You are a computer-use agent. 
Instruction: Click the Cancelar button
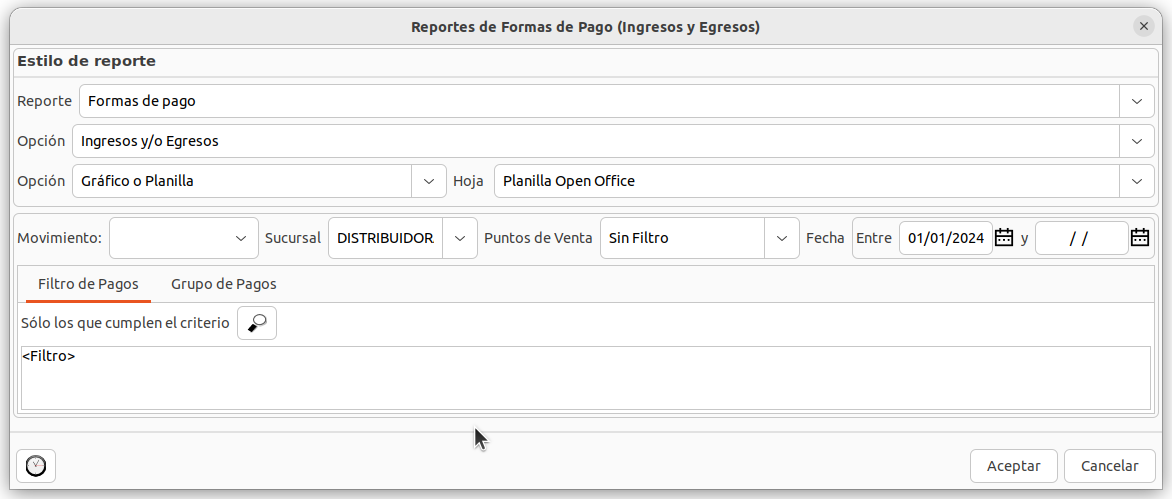tap(1110, 466)
